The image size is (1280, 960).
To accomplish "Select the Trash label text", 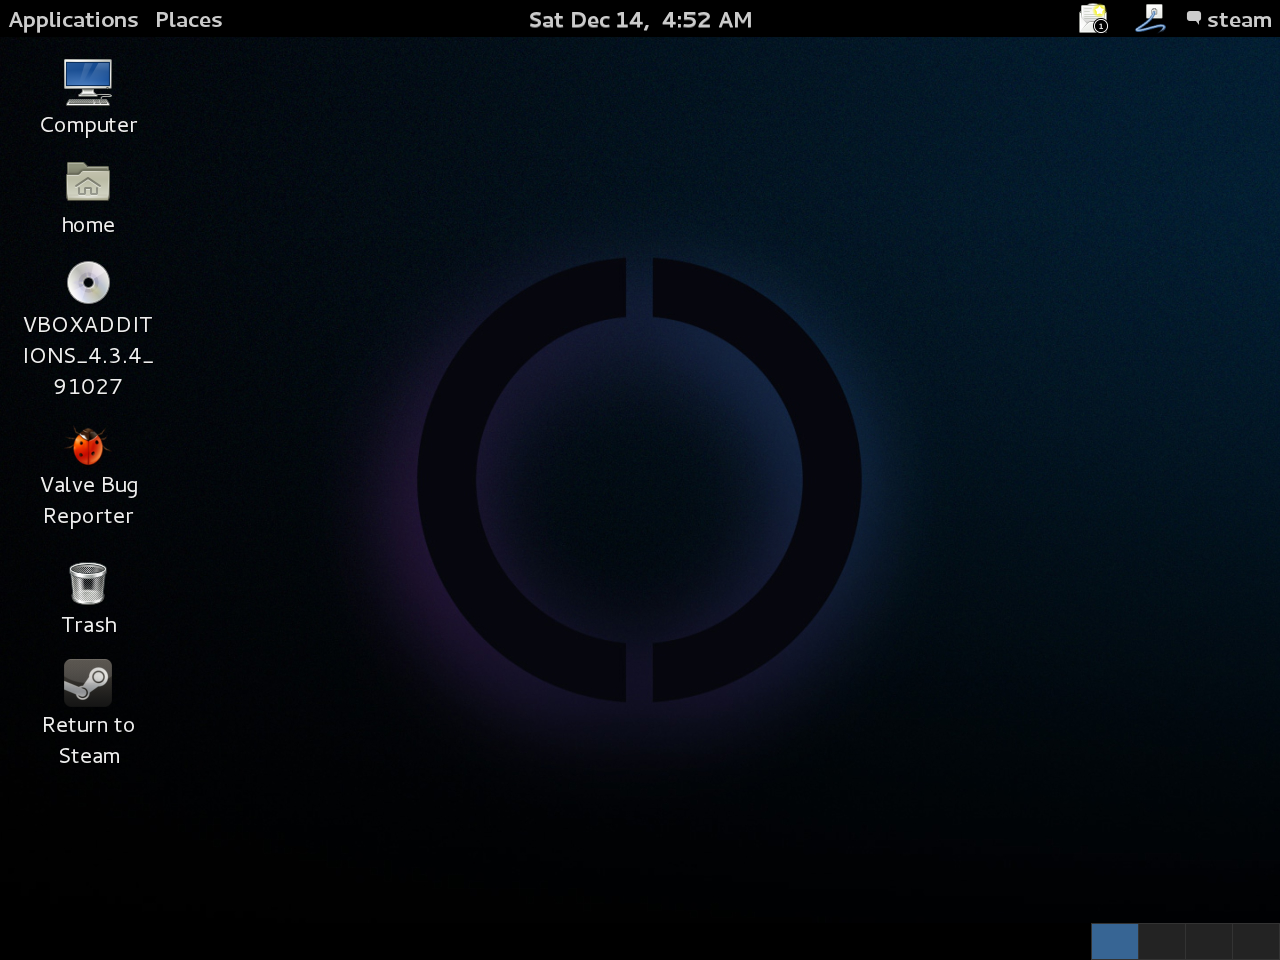I will (89, 625).
